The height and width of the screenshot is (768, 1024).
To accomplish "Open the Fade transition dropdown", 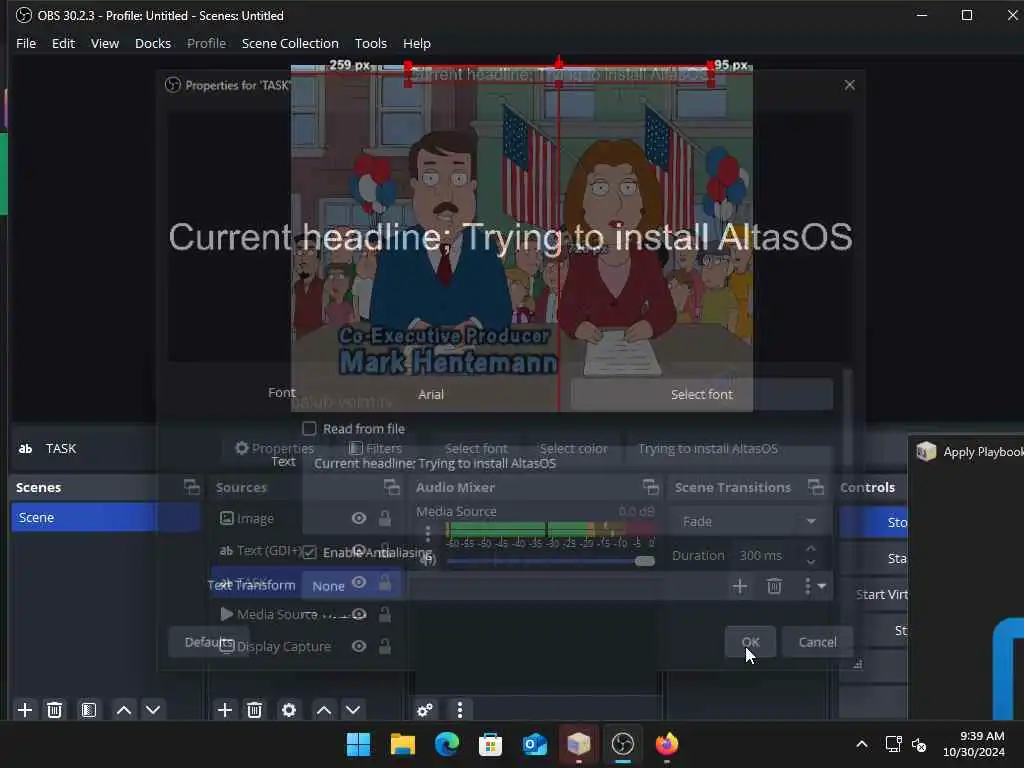I will pyautogui.click(x=750, y=521).
